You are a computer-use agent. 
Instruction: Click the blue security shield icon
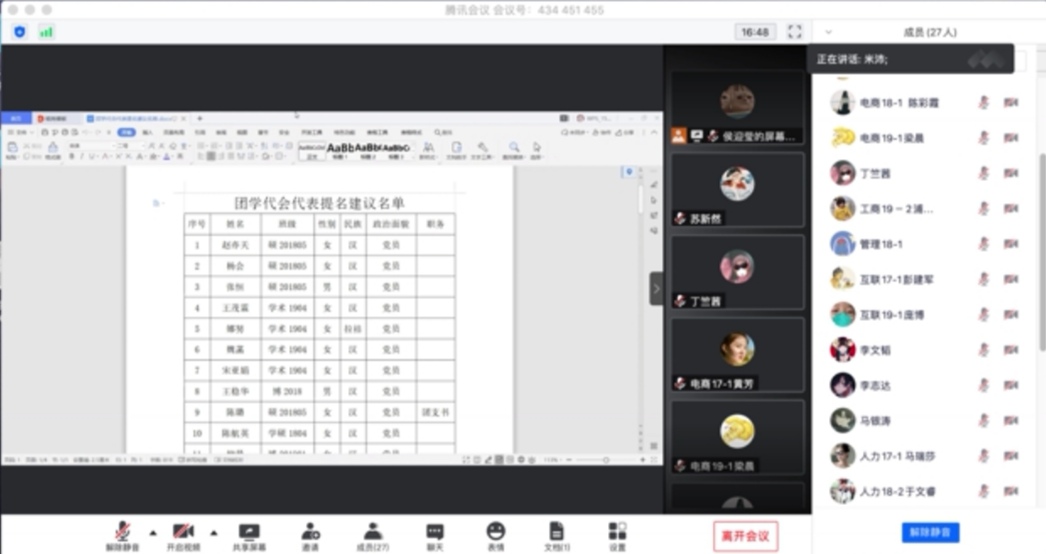[x=20, y=32]
